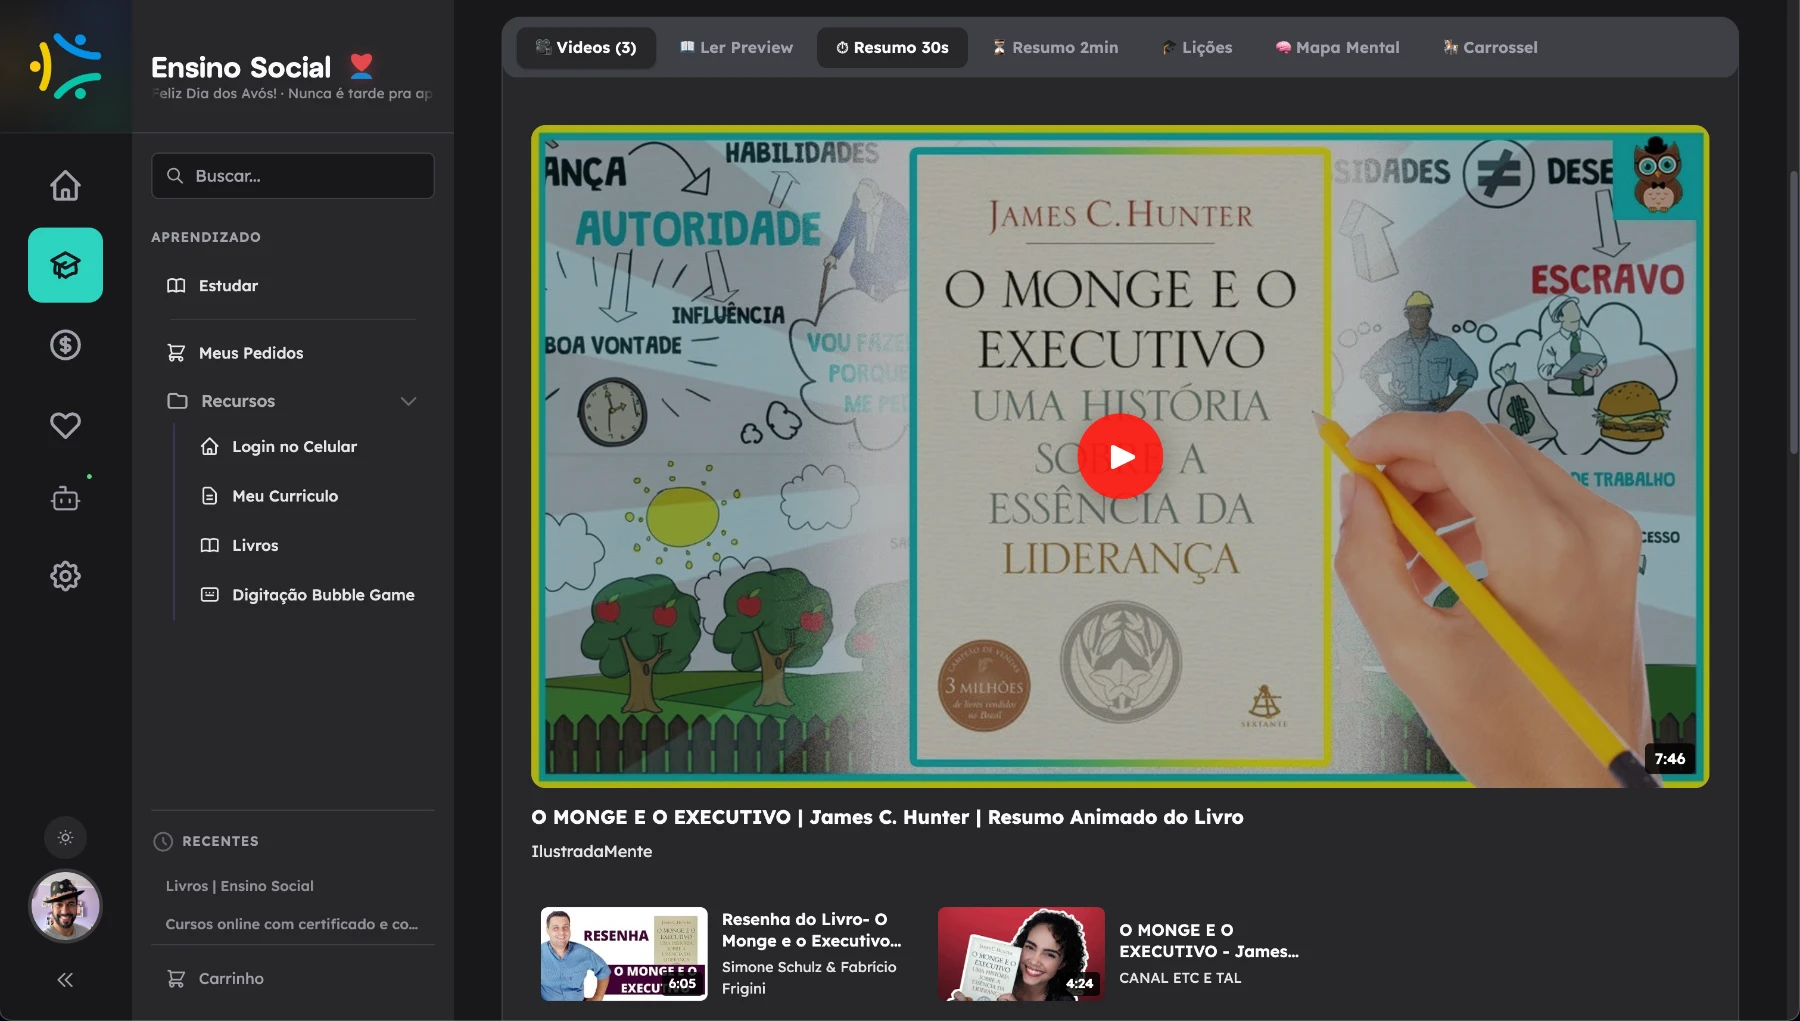The image size is (1800, 1021).
Task: Click the Ensino Social logo
Action: point(65,66)
